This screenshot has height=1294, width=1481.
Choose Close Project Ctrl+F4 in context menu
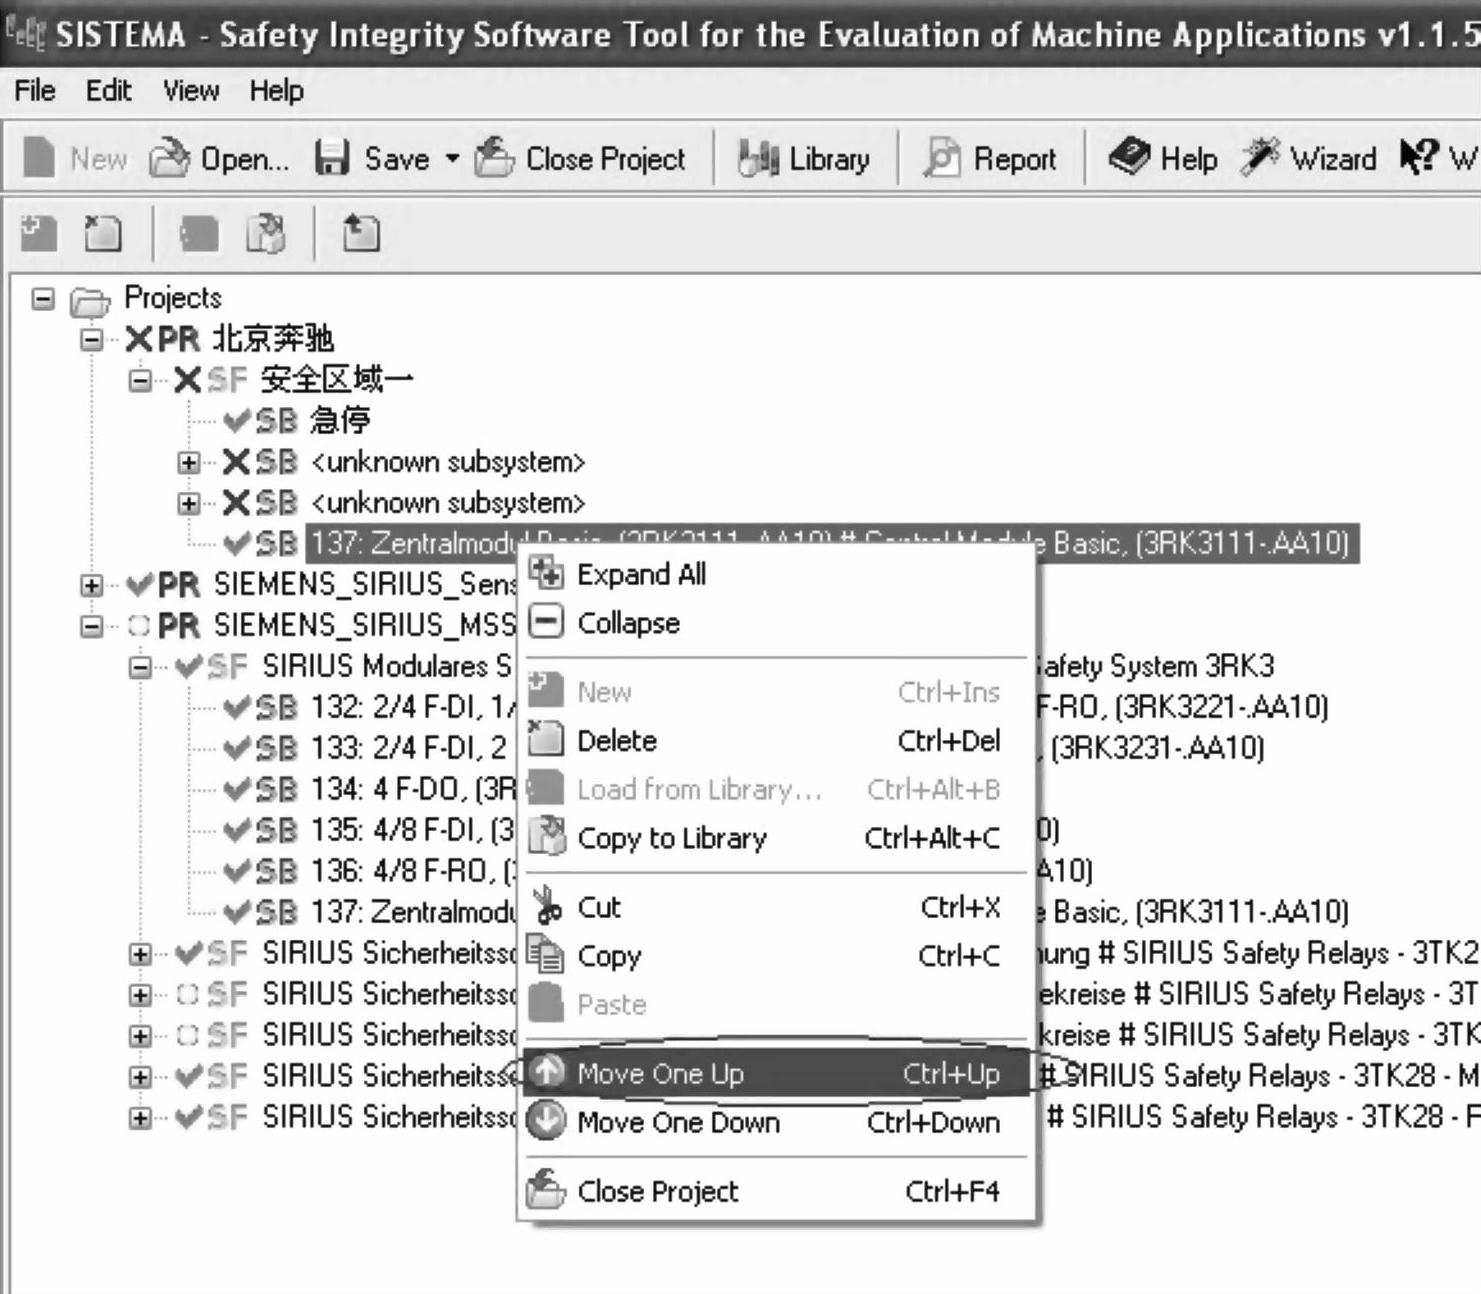(x=776, y=1191)
